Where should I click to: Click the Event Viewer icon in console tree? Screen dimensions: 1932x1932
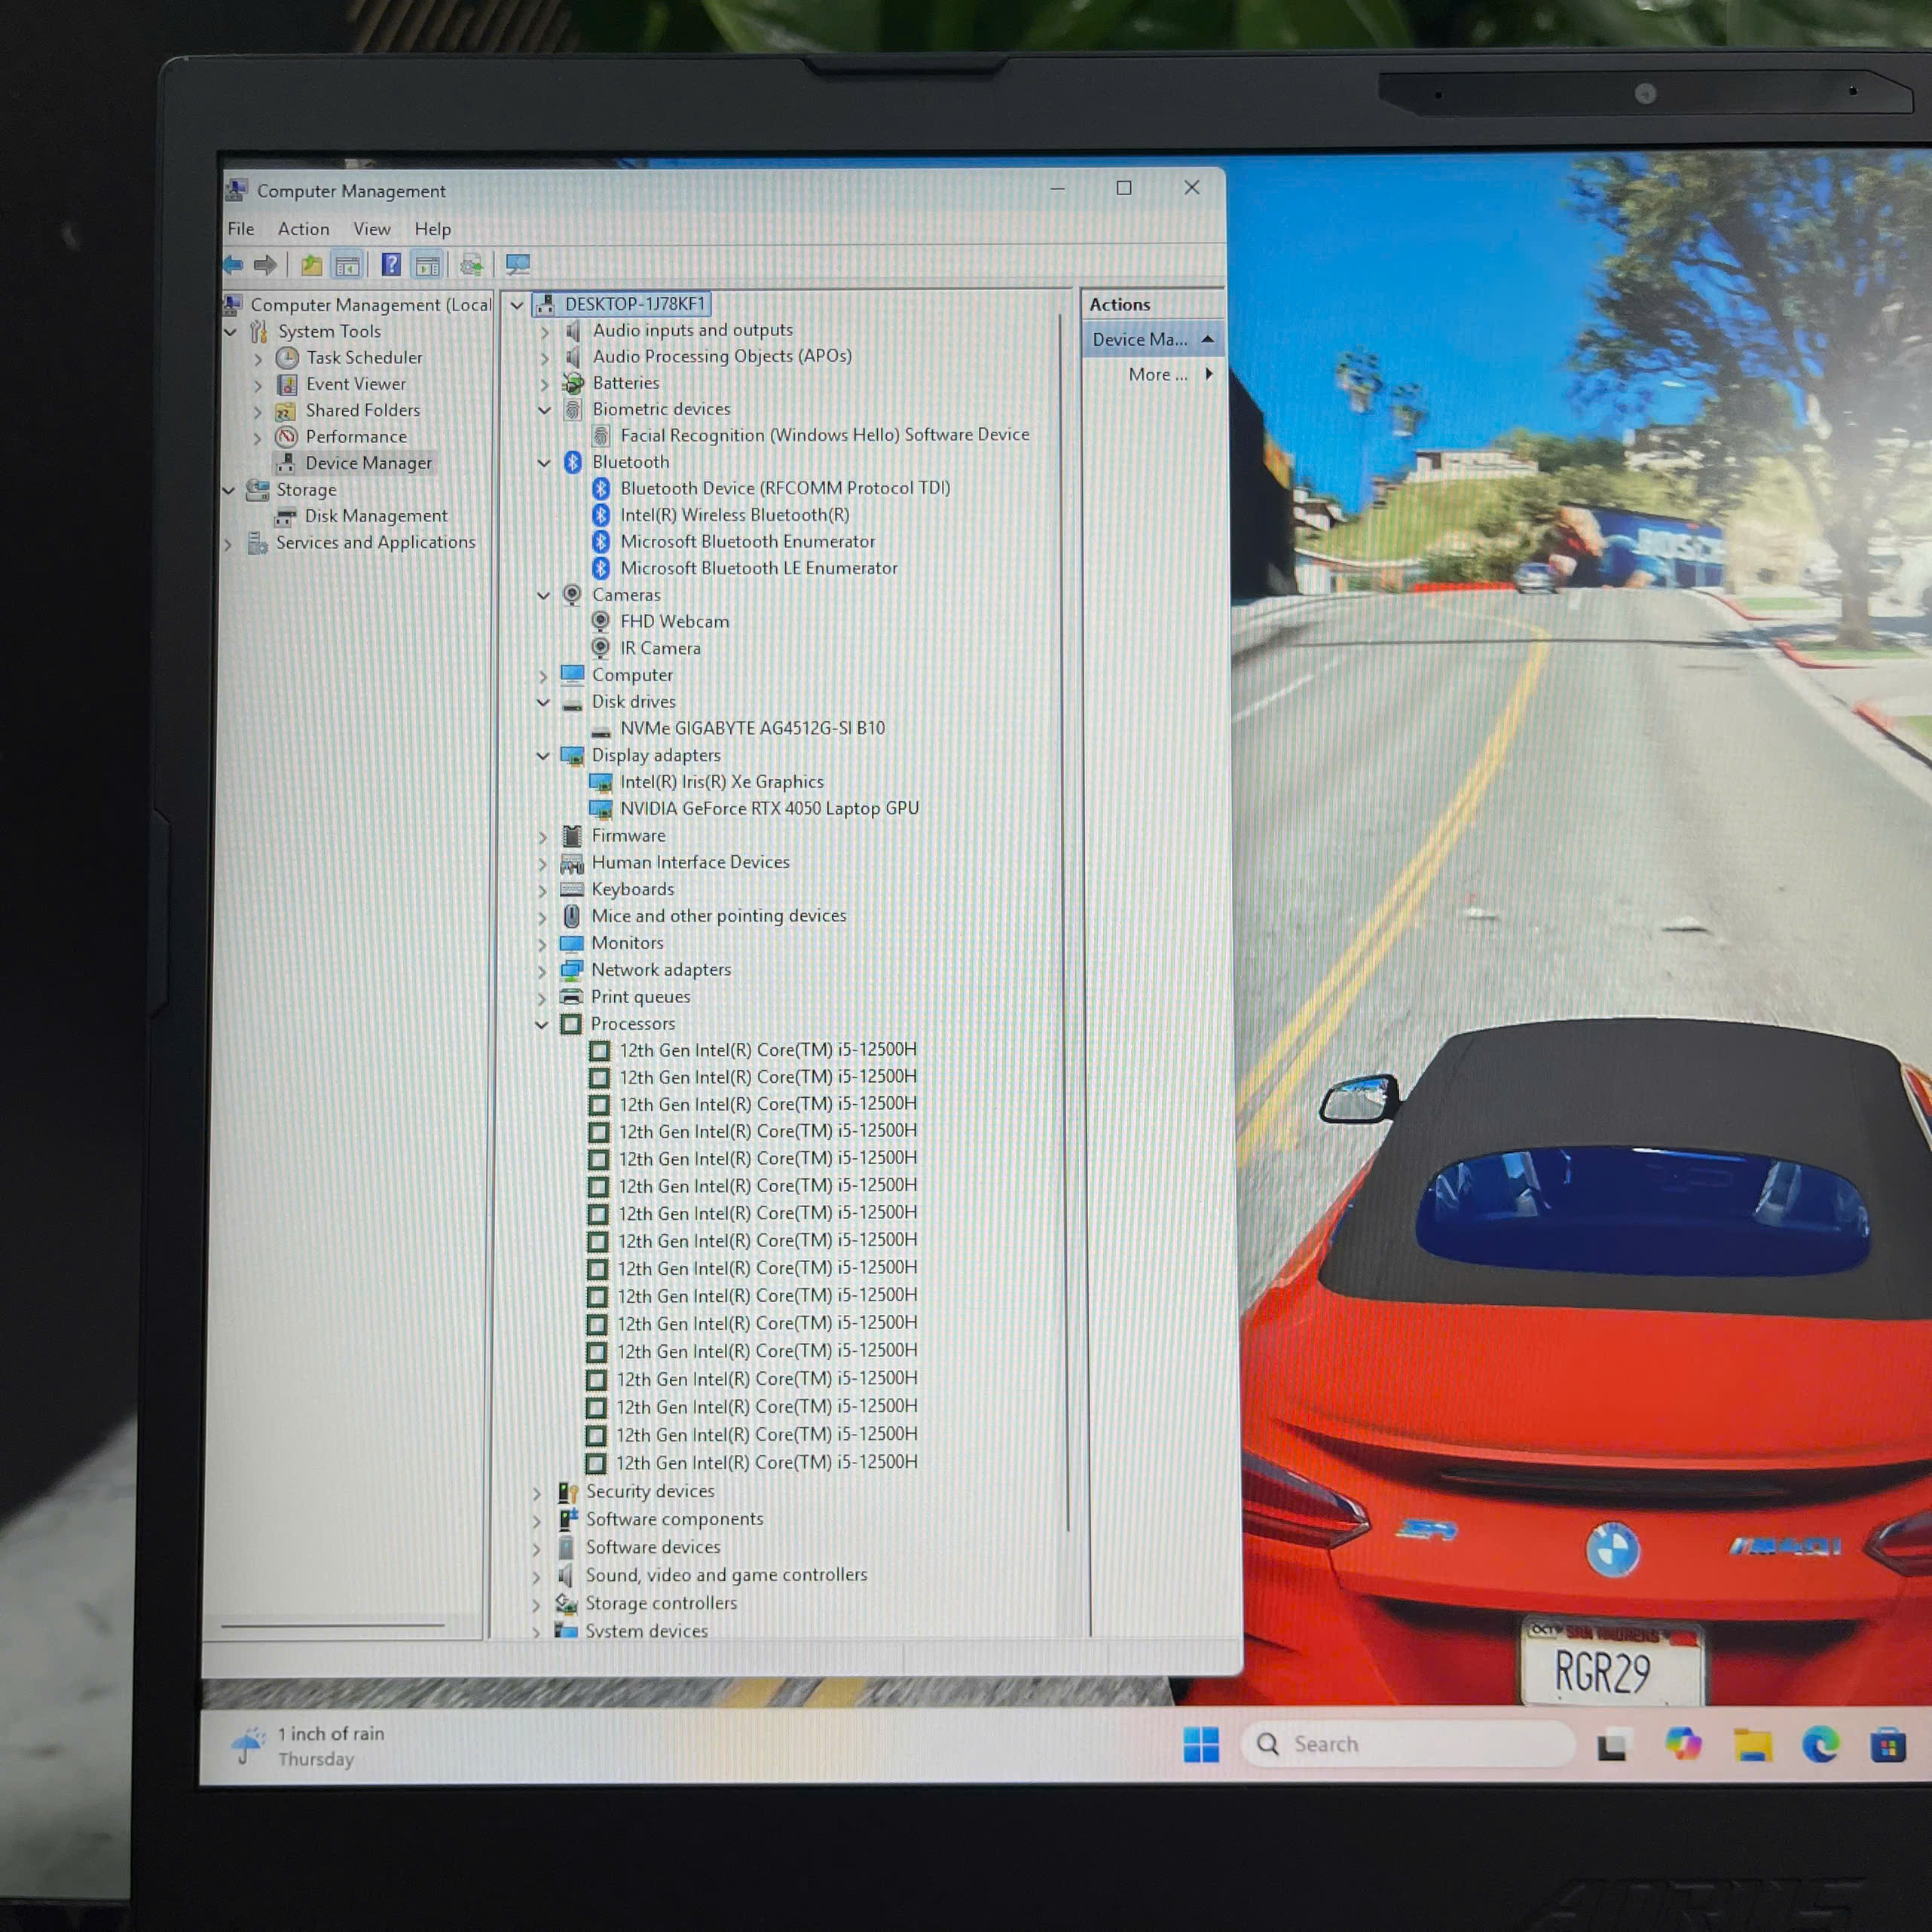pos(287,384)
